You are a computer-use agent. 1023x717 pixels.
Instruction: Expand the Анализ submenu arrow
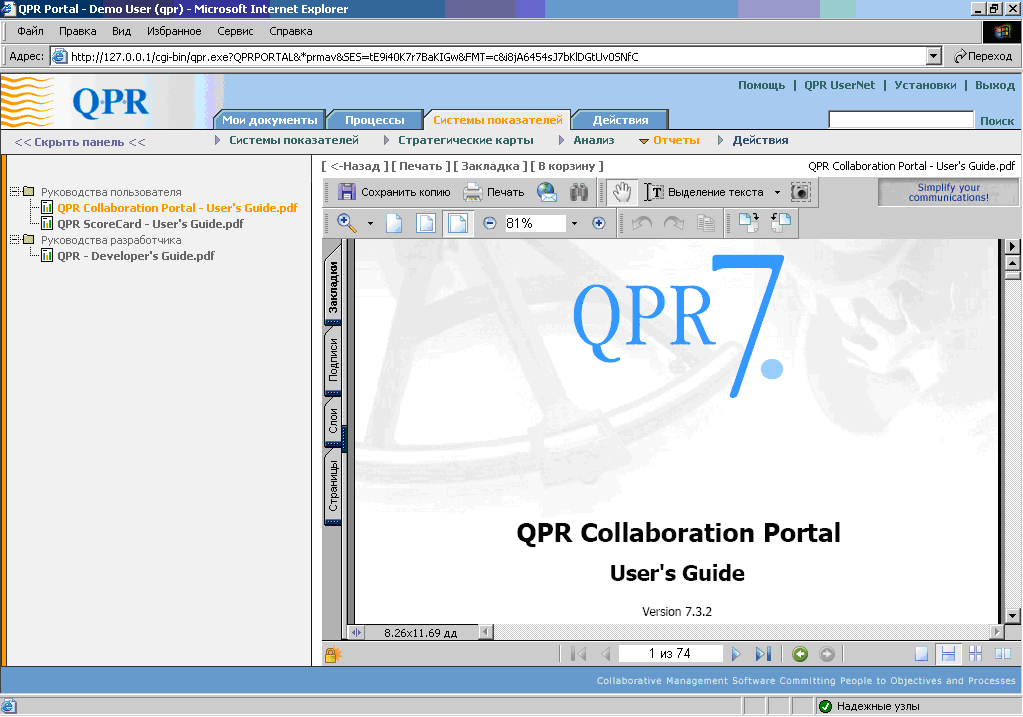click(x=562, y=140)
